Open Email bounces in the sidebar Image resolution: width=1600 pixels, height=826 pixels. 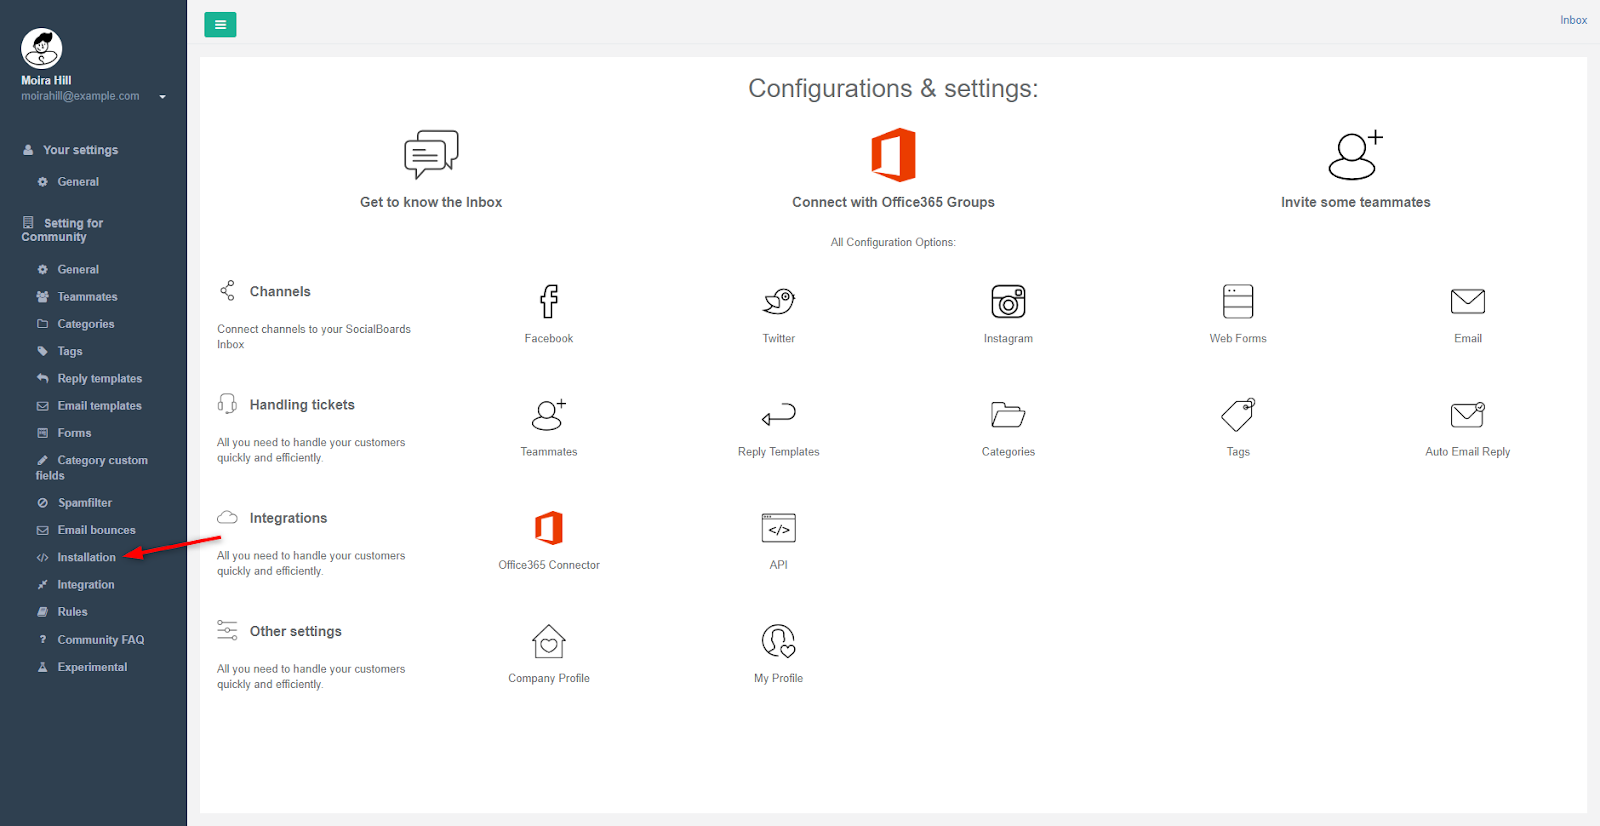[96, 530]
